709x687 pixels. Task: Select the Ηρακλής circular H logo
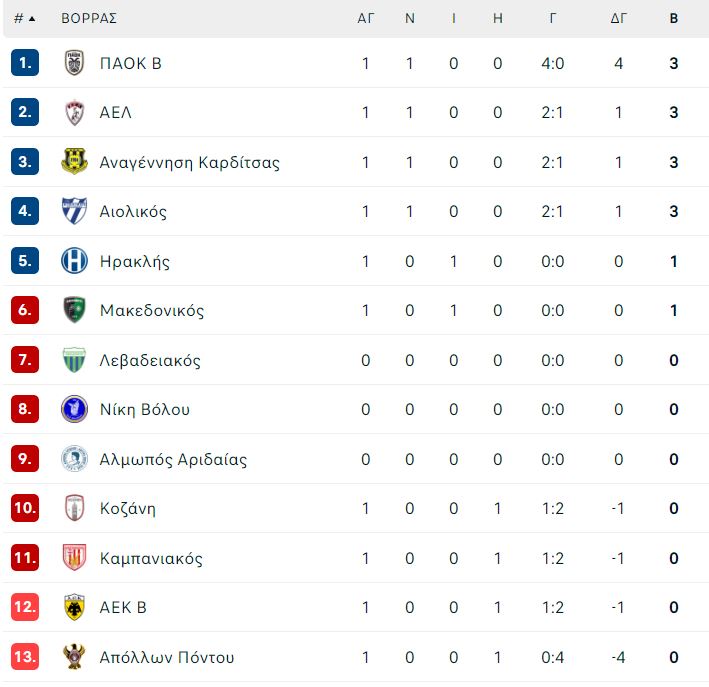(x=74, y=261)
